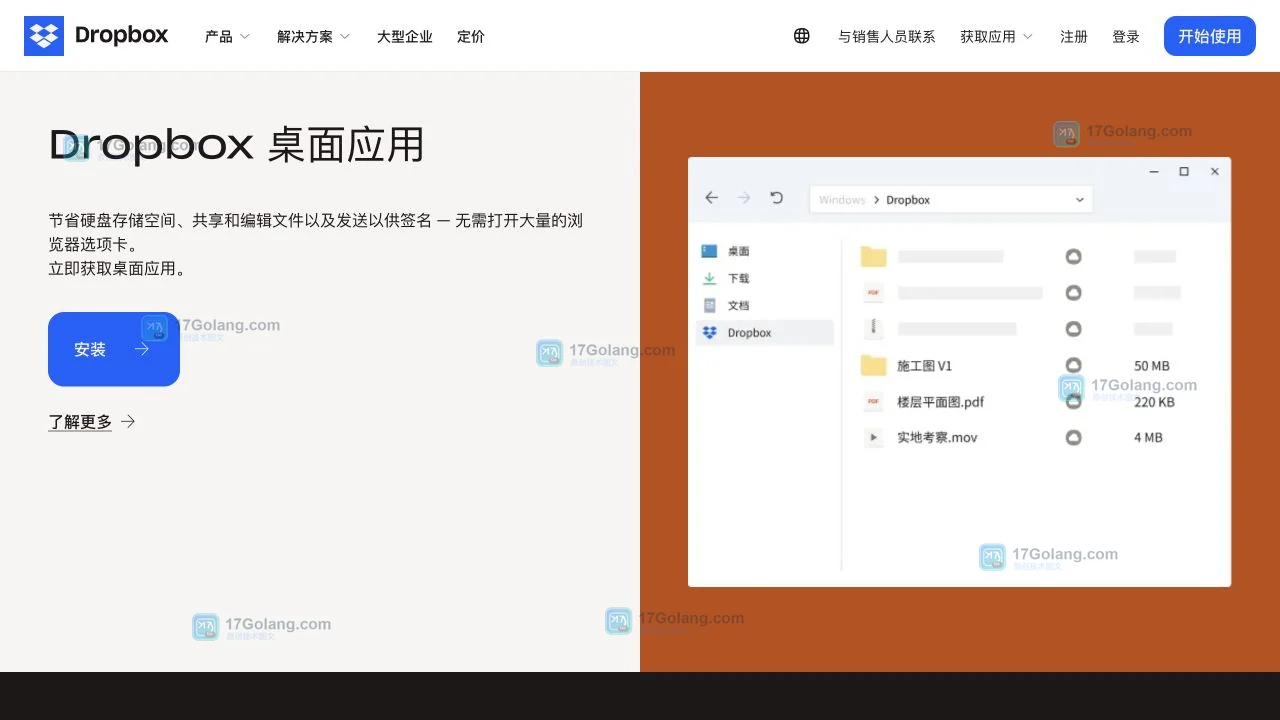Select 文档 in the explorer sidebar
1280x720 pixels.
point(764,305)
